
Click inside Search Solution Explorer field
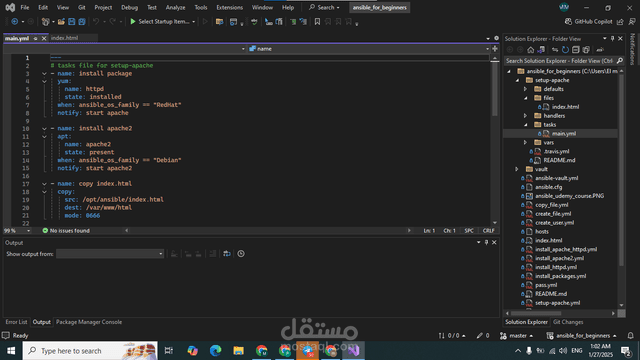tap(559, 61)
